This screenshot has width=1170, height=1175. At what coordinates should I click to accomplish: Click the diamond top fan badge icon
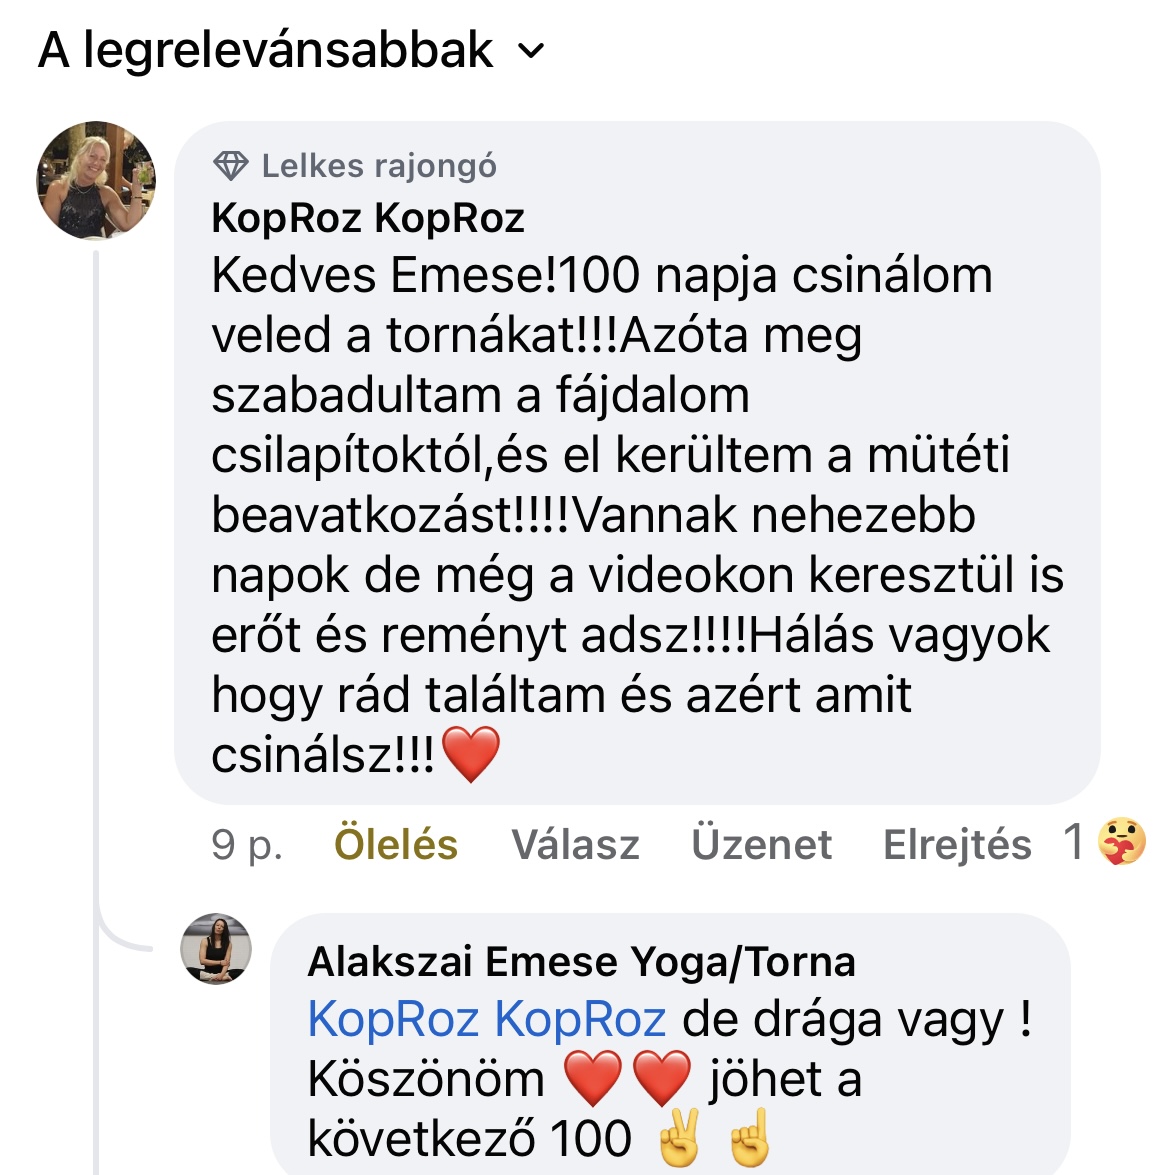point(231,166)
